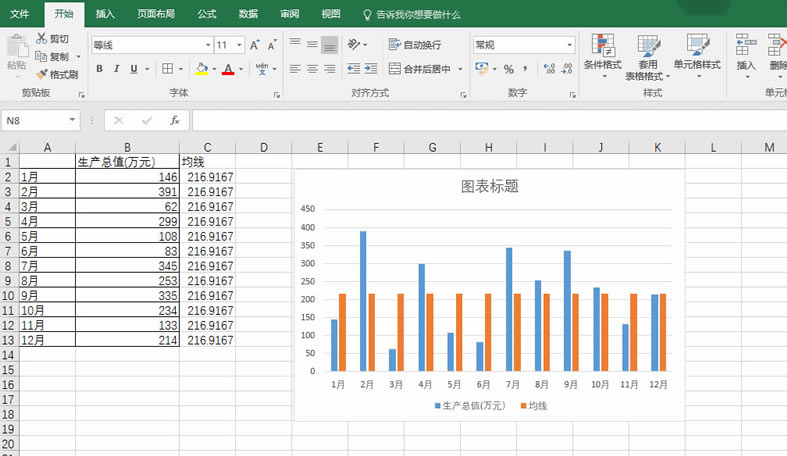
Task: Toggle Bold formatting
Action: click(100, 69)
